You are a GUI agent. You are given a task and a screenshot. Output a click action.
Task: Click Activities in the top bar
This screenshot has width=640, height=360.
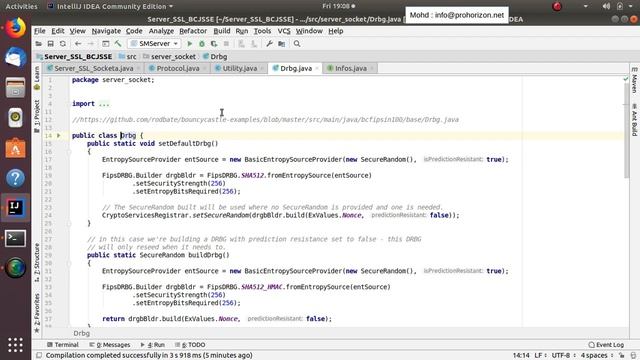[21, 6]
